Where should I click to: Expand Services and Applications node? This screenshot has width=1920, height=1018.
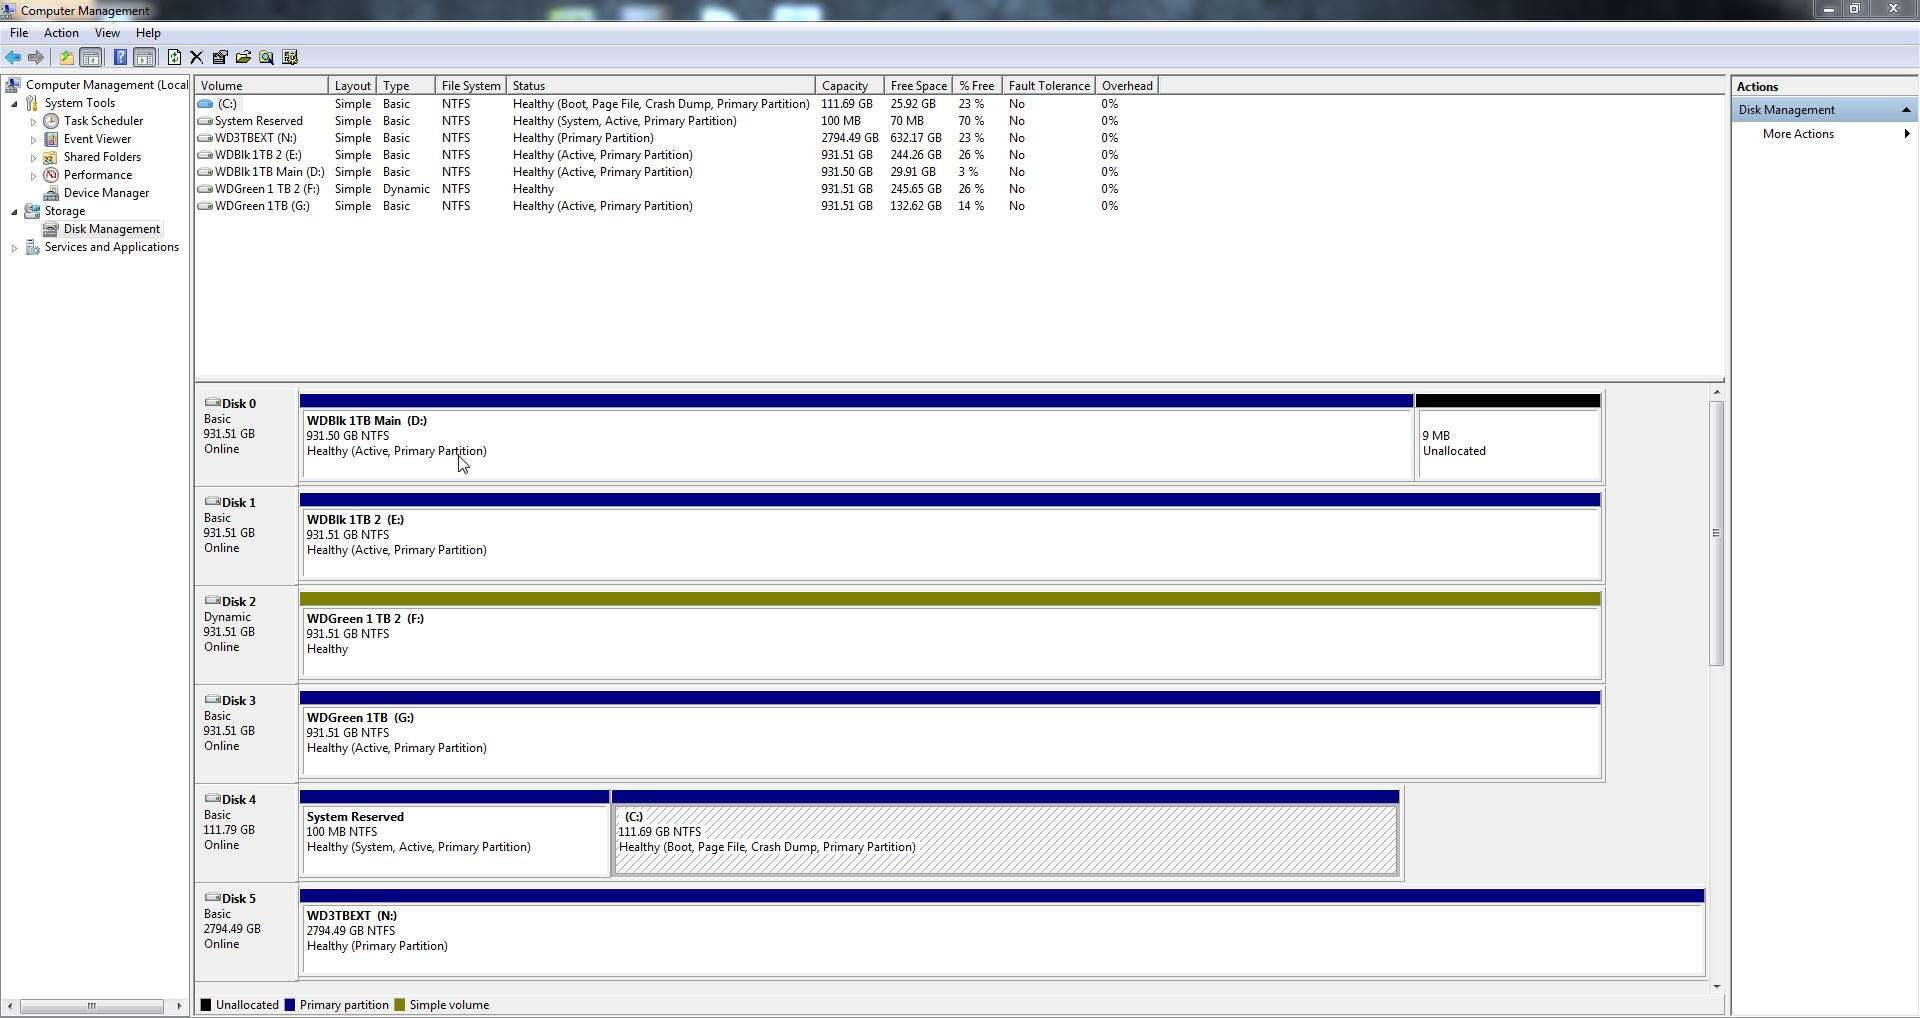pos(14,248)
